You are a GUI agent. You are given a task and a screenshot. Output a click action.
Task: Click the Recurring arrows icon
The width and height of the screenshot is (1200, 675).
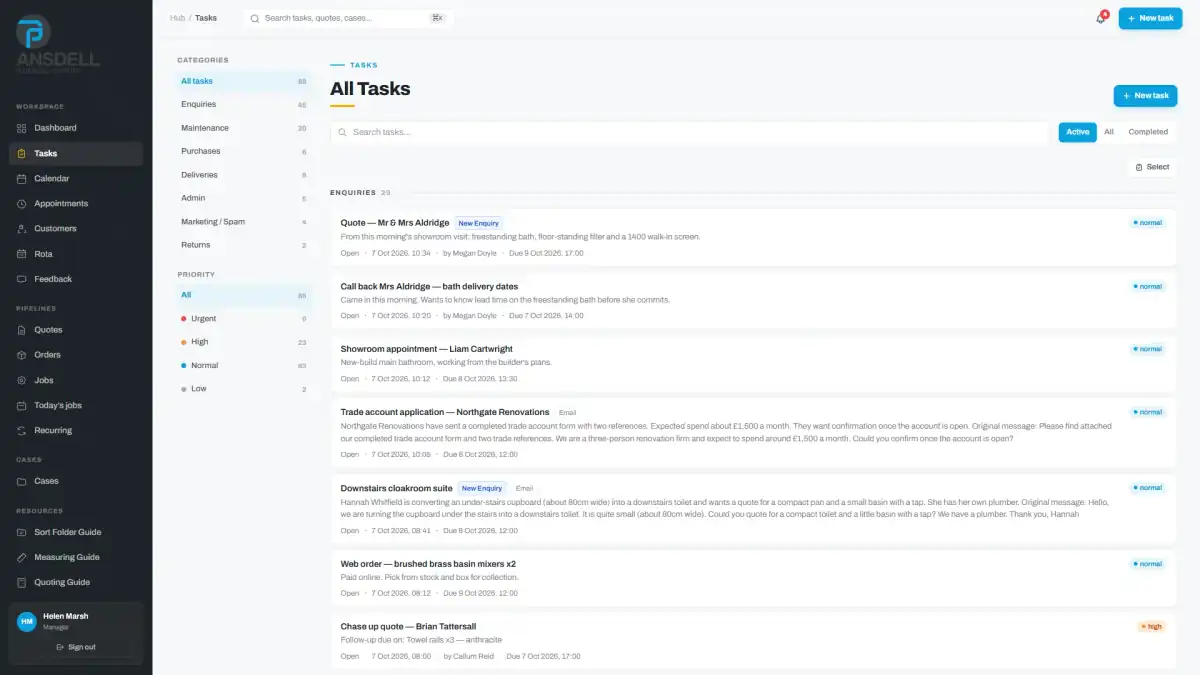(x=22, y=430)
